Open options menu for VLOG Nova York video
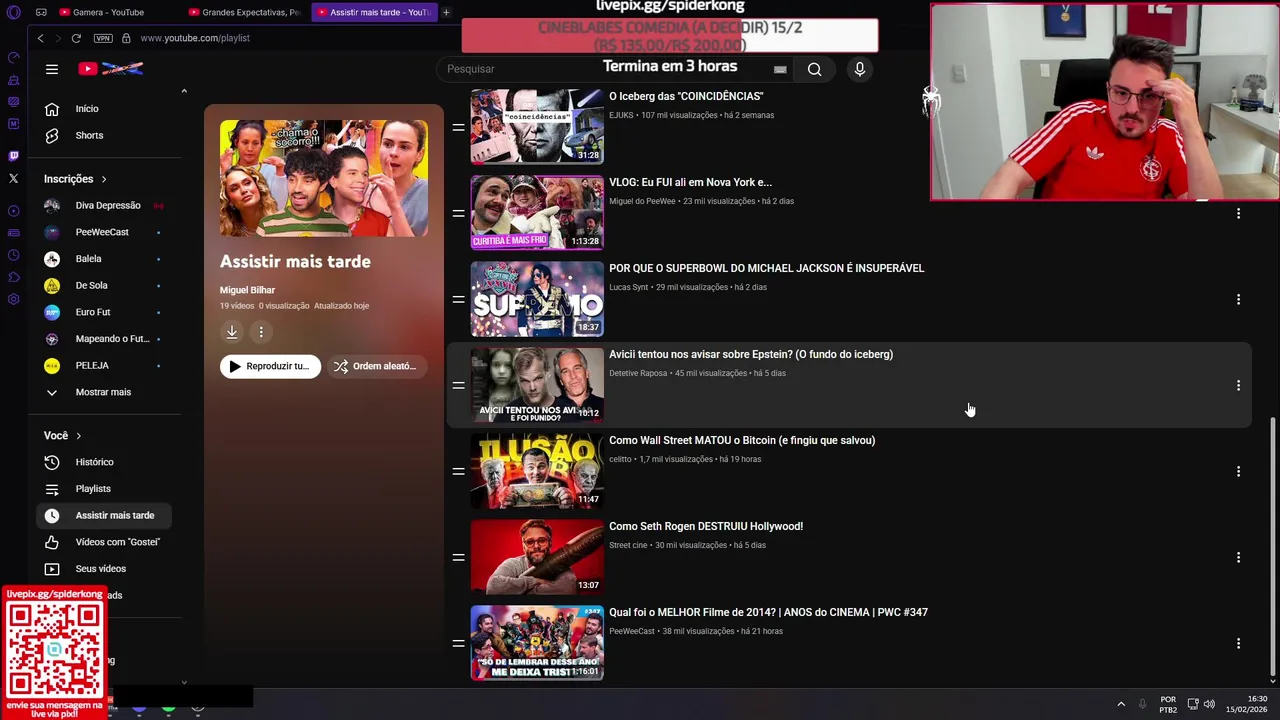The image size is (1280, 720). coord(1238,213)
